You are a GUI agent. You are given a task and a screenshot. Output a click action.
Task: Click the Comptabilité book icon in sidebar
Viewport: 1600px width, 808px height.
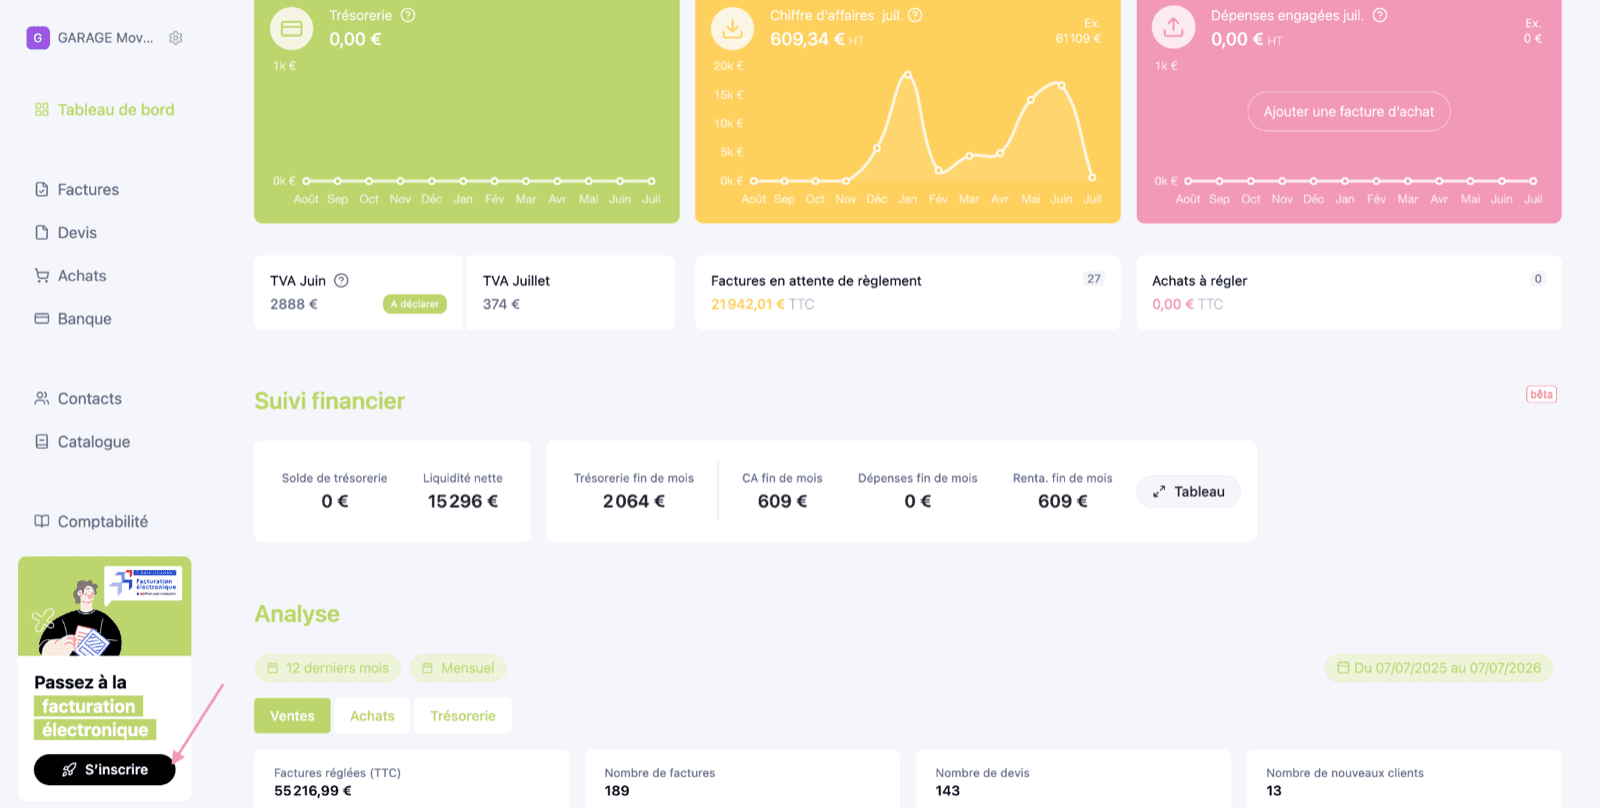tap(42, 521)
